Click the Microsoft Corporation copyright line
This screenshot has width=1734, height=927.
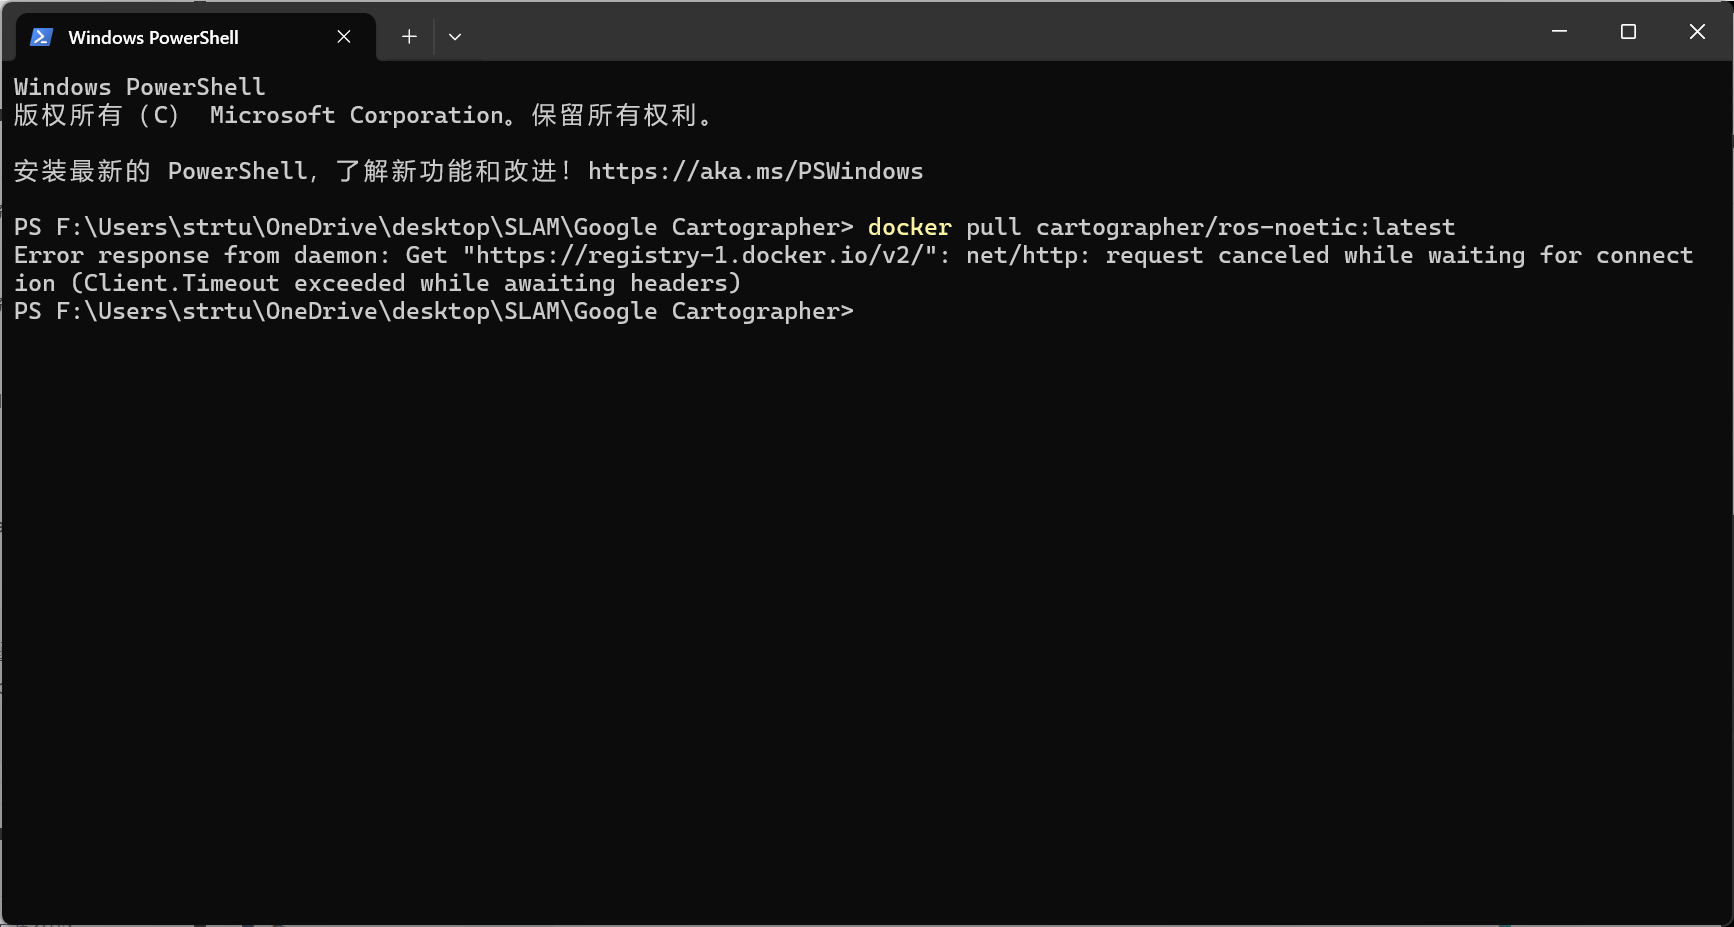tap(366, 115)
